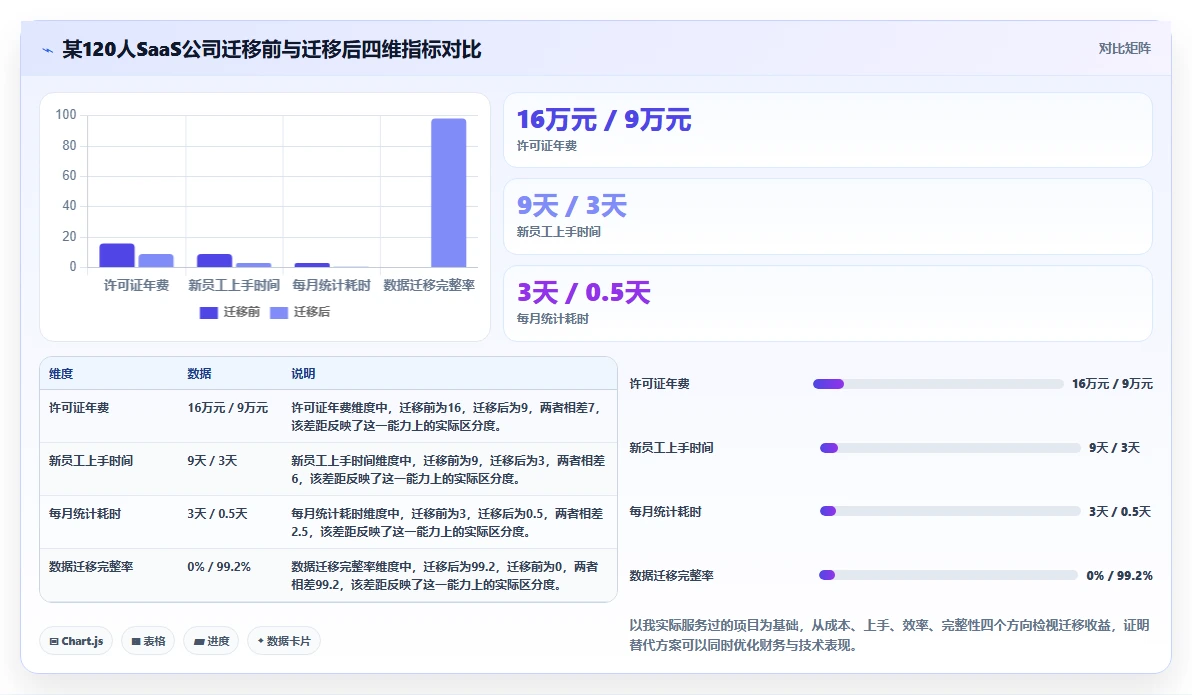
Task: Click the small blue icon before the title
Action: tap(47, 50)
